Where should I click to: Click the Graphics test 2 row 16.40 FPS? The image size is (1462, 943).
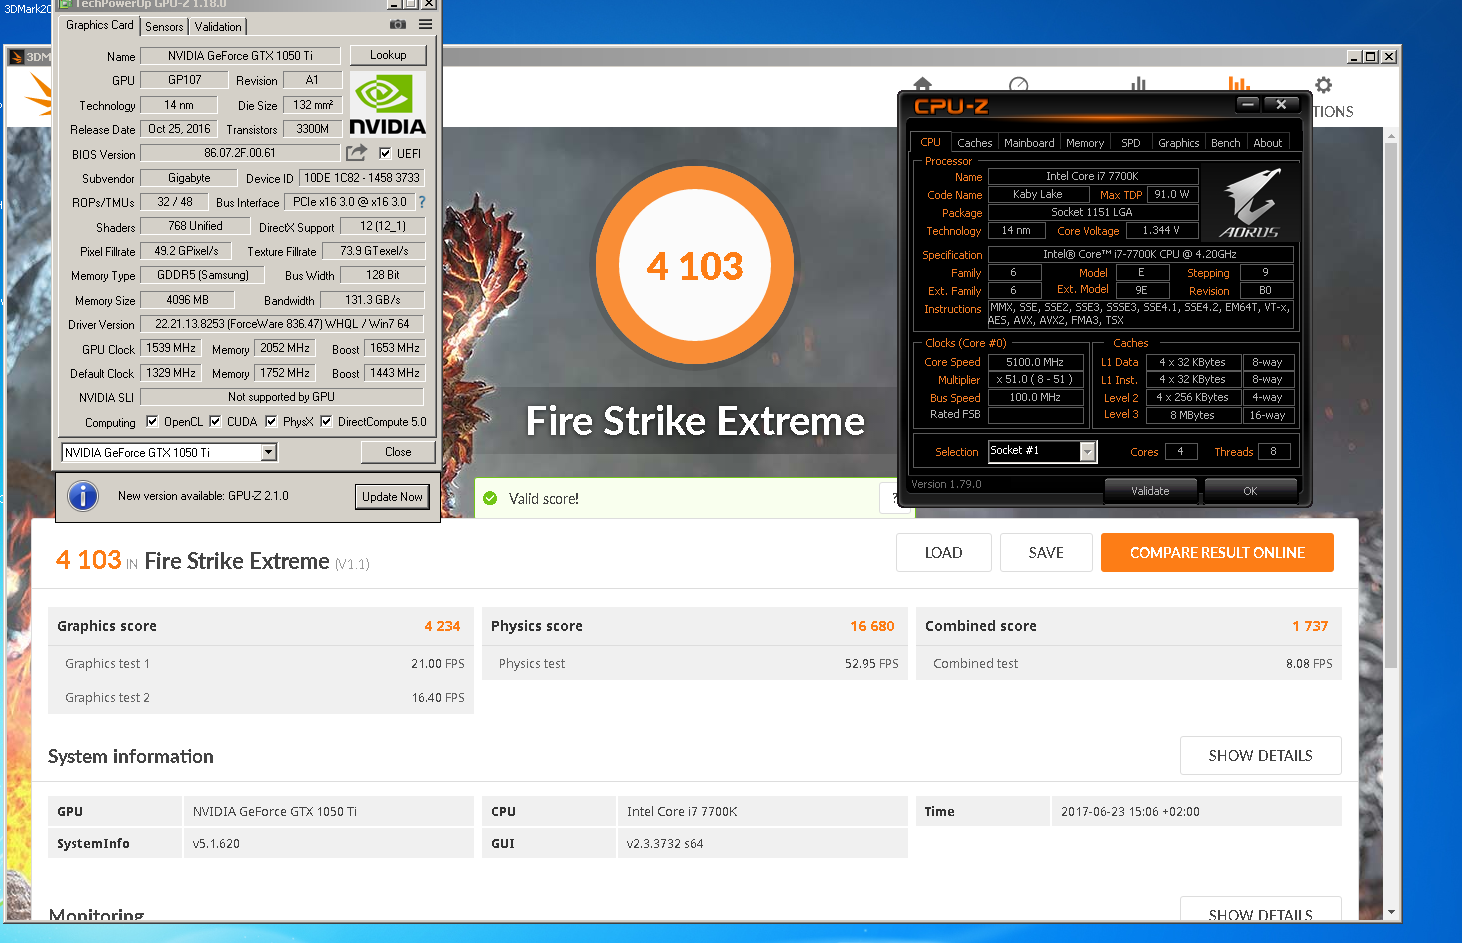(x=261, y=697)
